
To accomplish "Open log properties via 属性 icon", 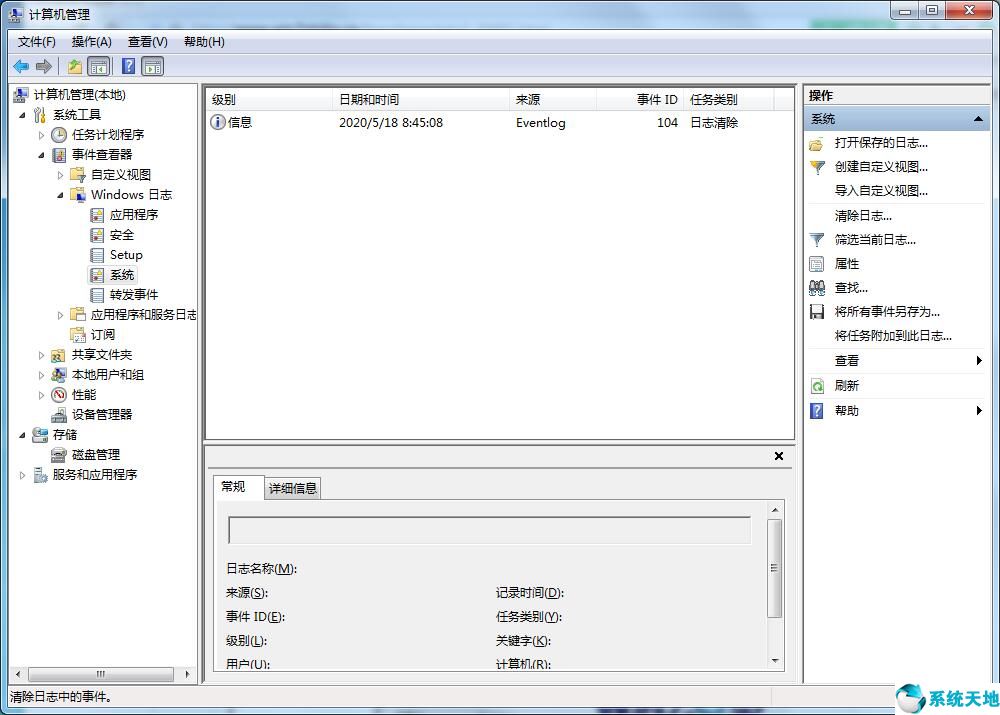I will pyautogui.click(x=818, y=263).
